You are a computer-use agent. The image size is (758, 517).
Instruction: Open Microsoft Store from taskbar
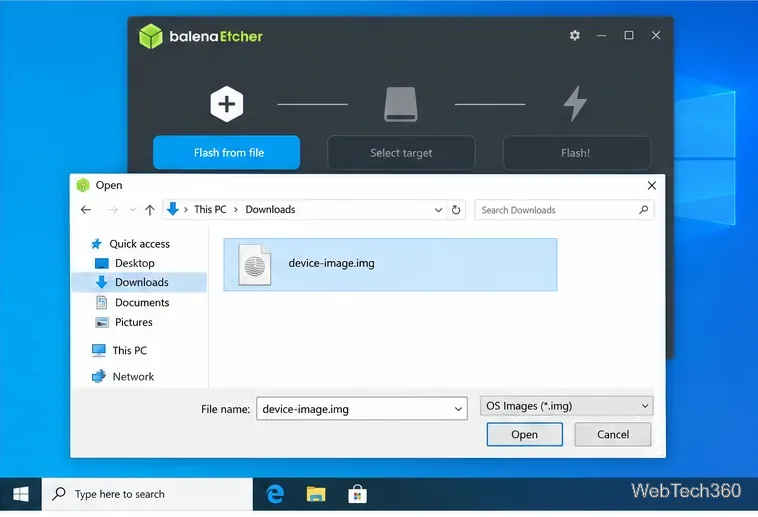click(357, 494)
